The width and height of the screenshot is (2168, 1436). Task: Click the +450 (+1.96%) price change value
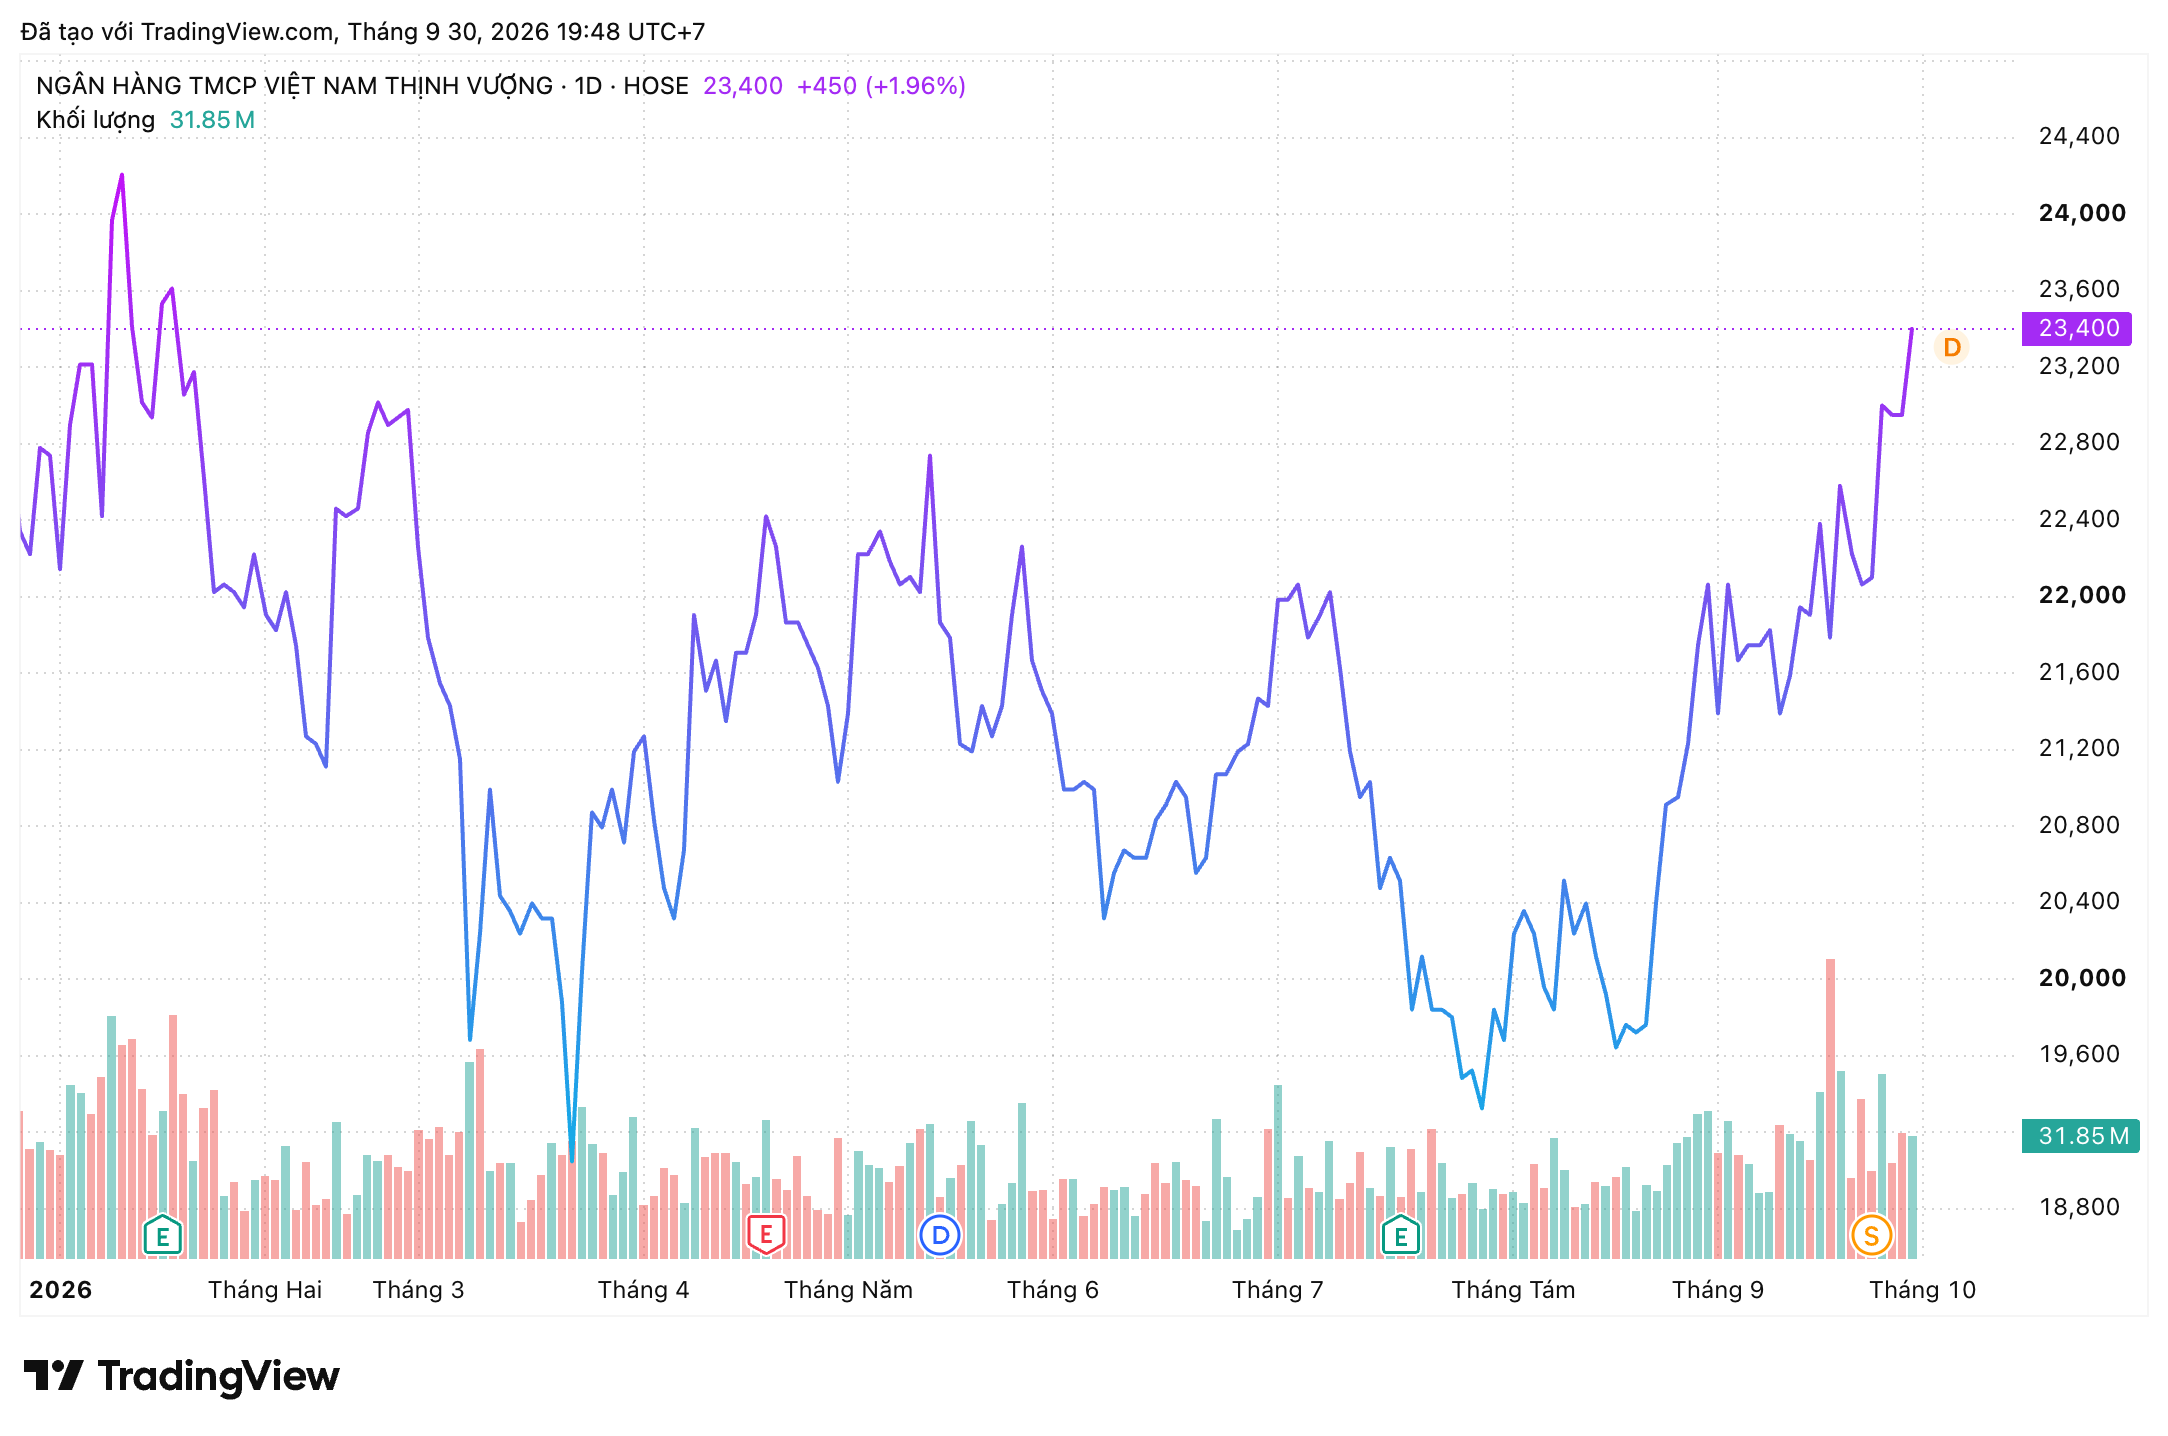tap(881, 86)
